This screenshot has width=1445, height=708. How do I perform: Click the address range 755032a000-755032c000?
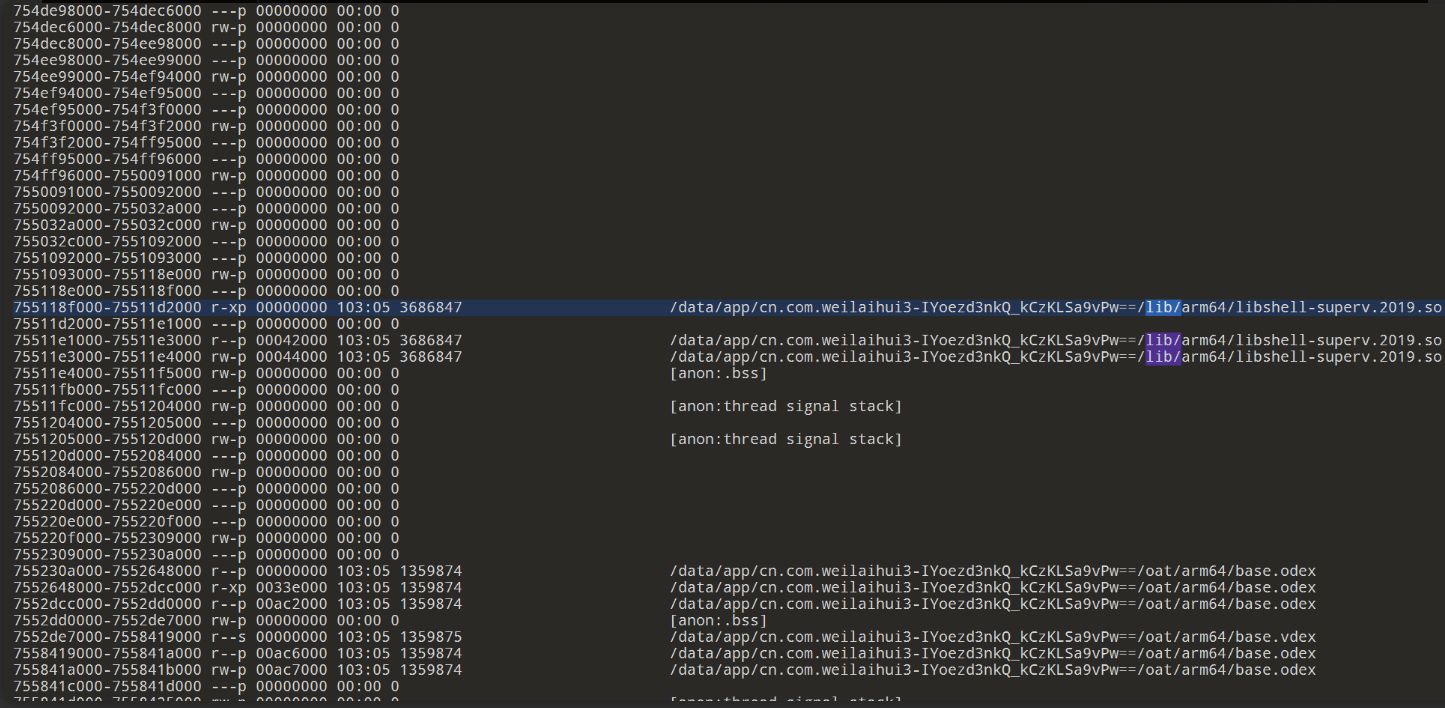coord(107,225)
